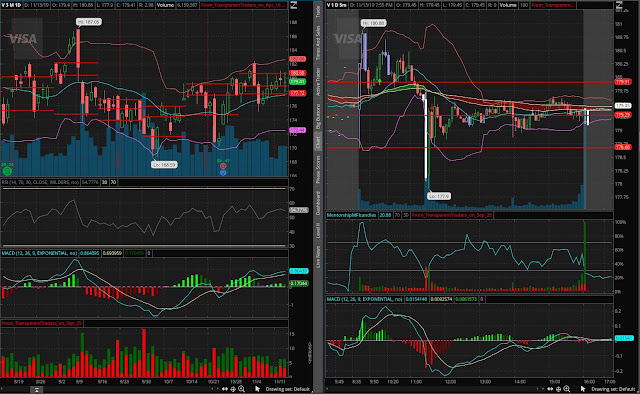Click the time-axis settings icon below left chart
The height and width of the screenshot is (394, 640).
pyautogui.click(x=36, y=390)
